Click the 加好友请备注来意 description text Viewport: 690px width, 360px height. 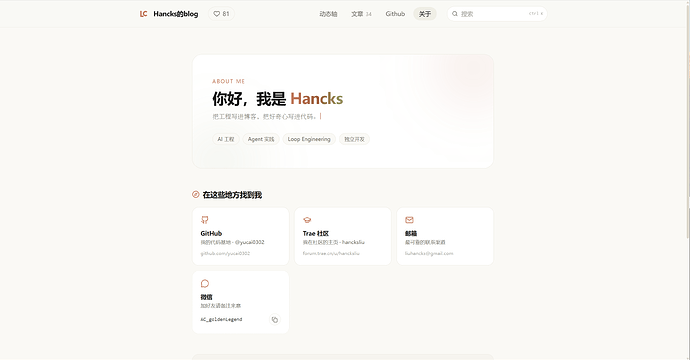coord(220,305)
